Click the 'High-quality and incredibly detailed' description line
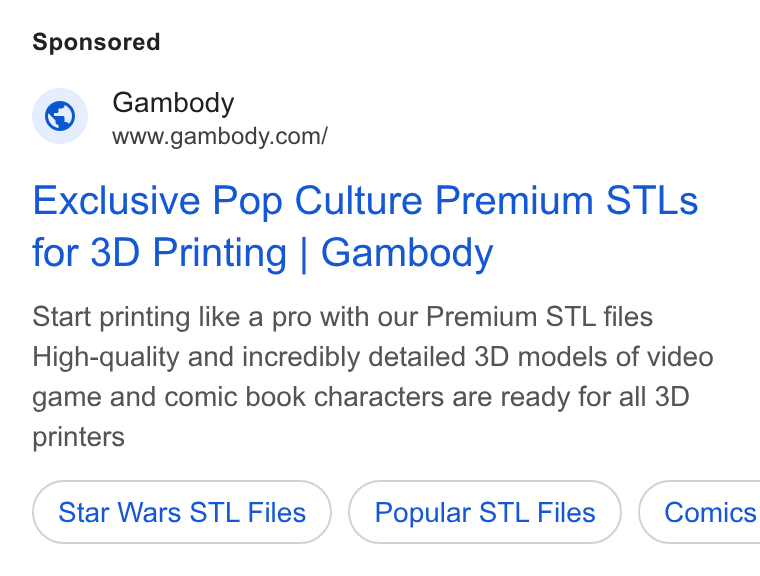 pyautogui.click(x=373, y=357)
